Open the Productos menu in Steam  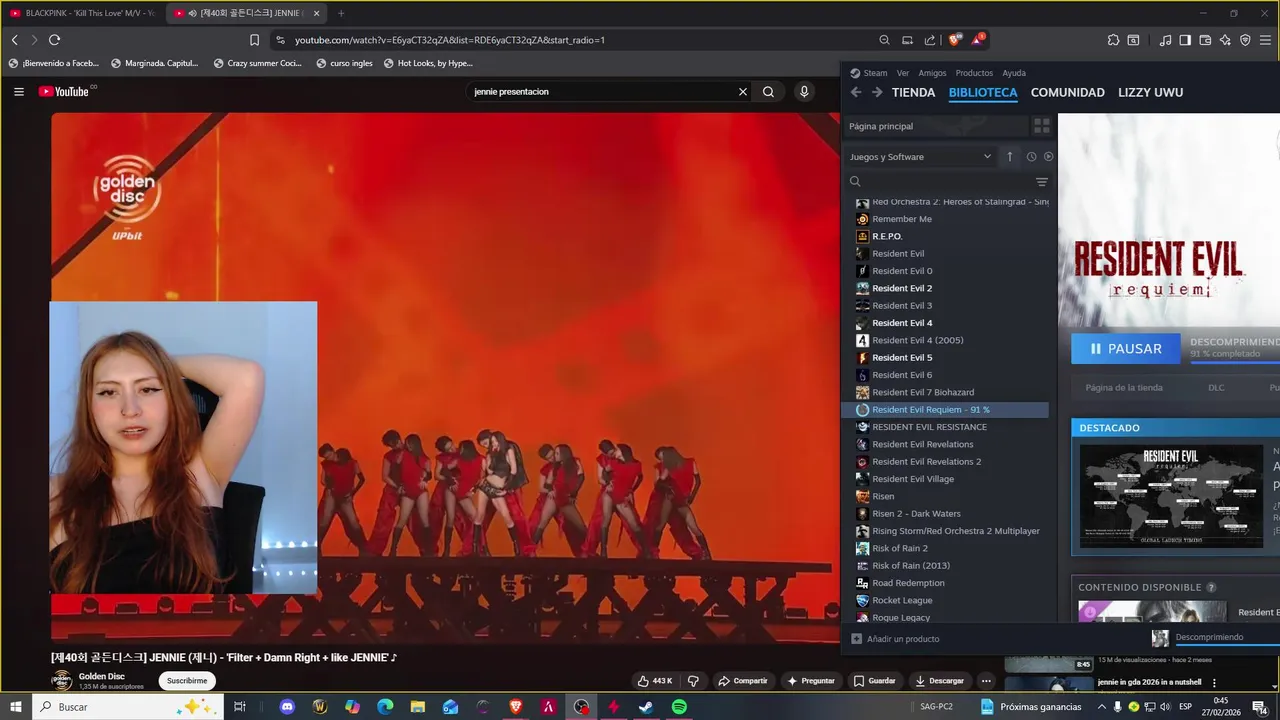[974, 73]
